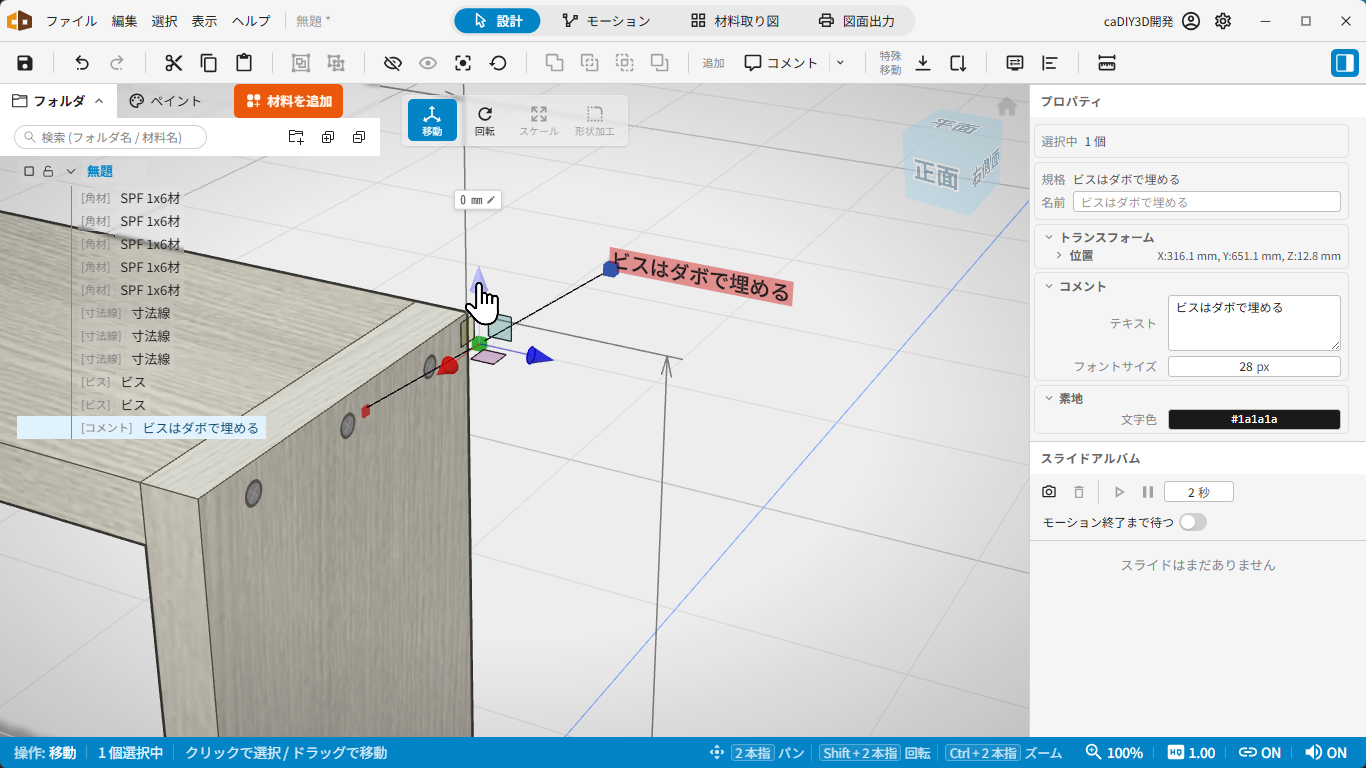Click the folder search input field
Screen dimensions: 1366x768
click(111, 137)
